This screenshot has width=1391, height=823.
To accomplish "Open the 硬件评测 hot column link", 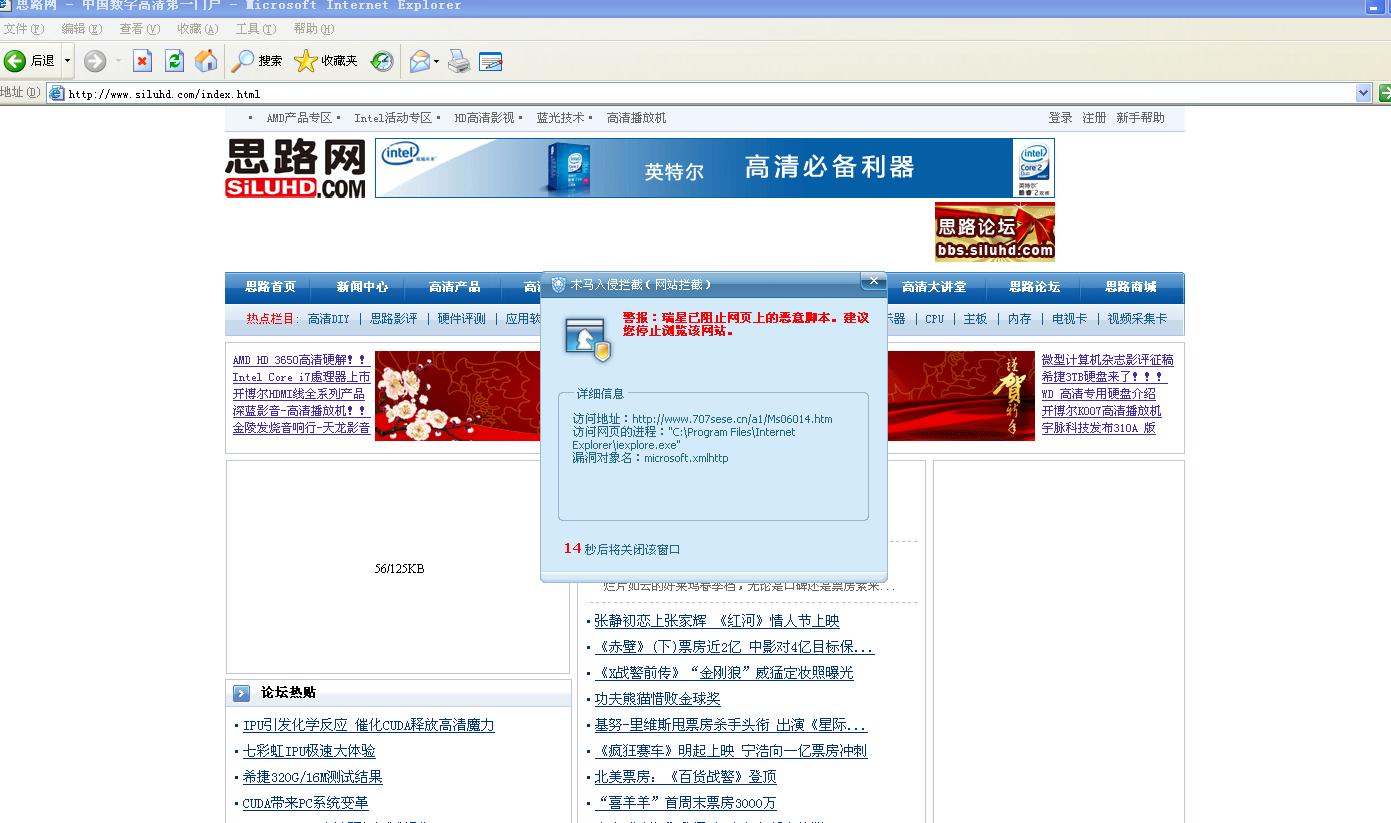I will pos(462,319).
